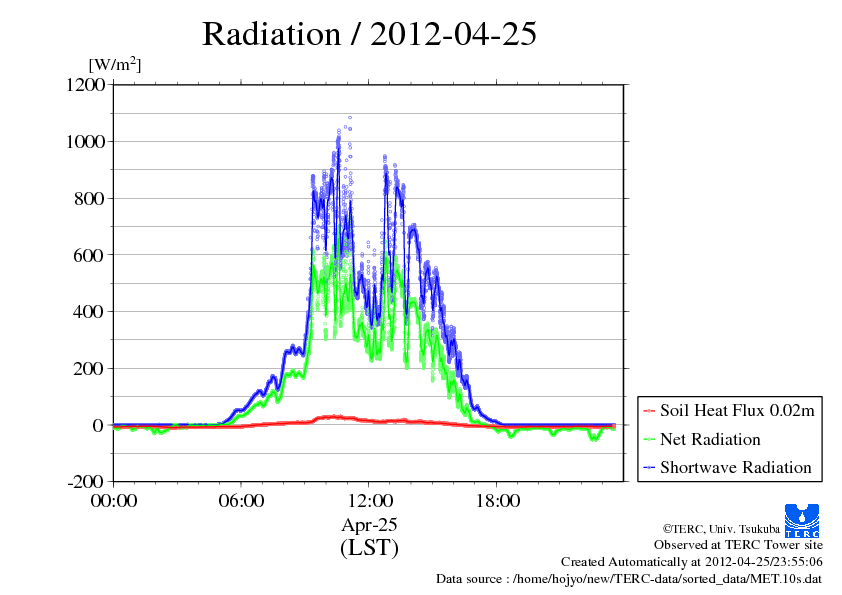Click the y-axis label '1200'
This screenshot has height=595, width=842.
[85, 85]
